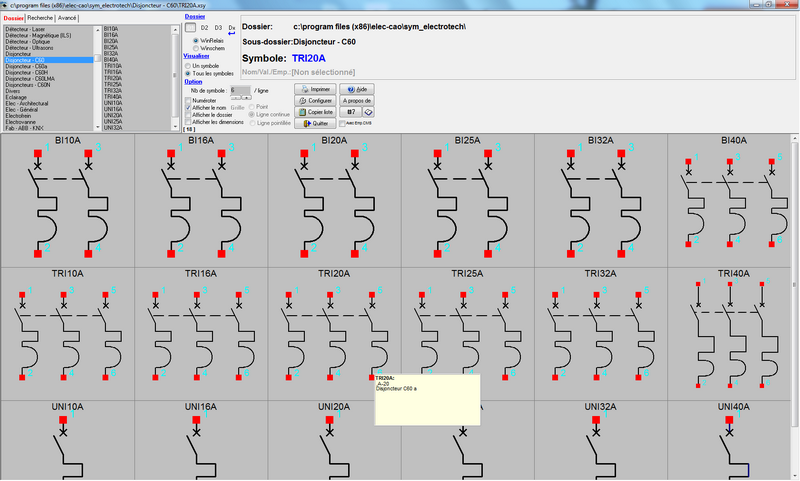This screenshot has width=800, height=481.
Task: Toggle 'Afficher le dossier' checkbox
Action: [x=188, y=115]
